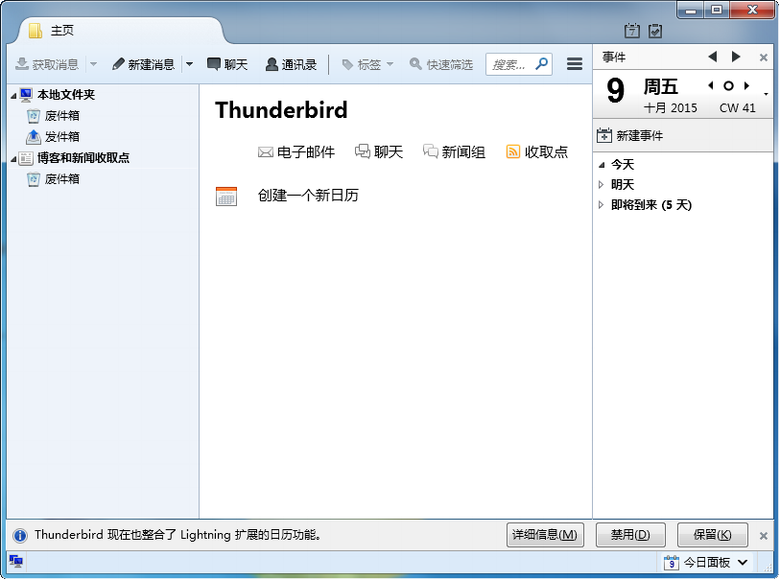The image size is (780, 580).
Task: Open the 获取消息 dropdown arrow
Action: click(x=93, y=64)
